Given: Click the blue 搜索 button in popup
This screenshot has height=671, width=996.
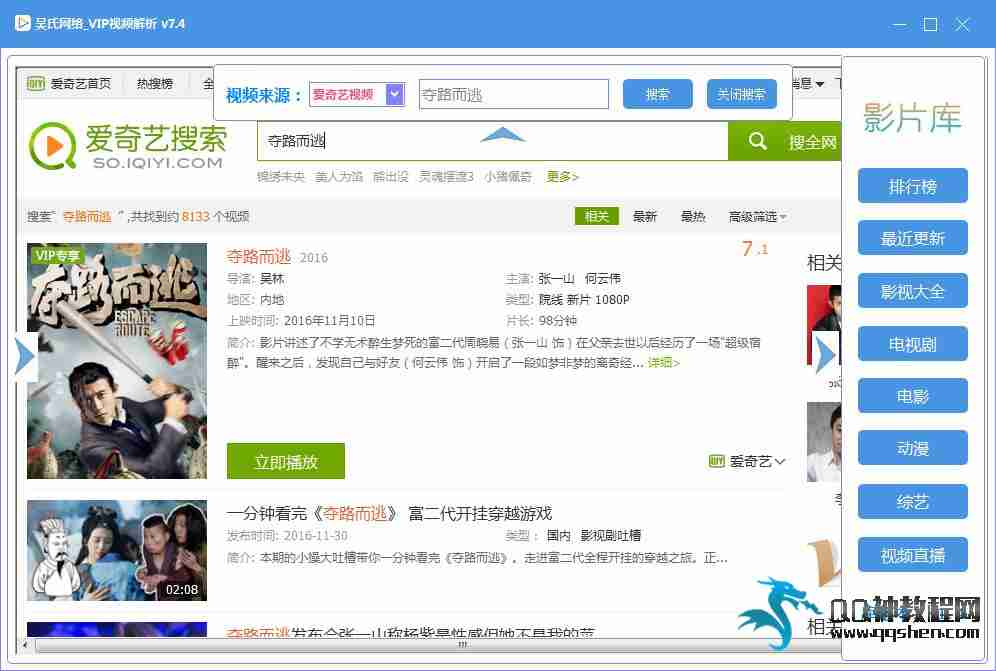Looking at the screenshot, I should click(657, 95).
